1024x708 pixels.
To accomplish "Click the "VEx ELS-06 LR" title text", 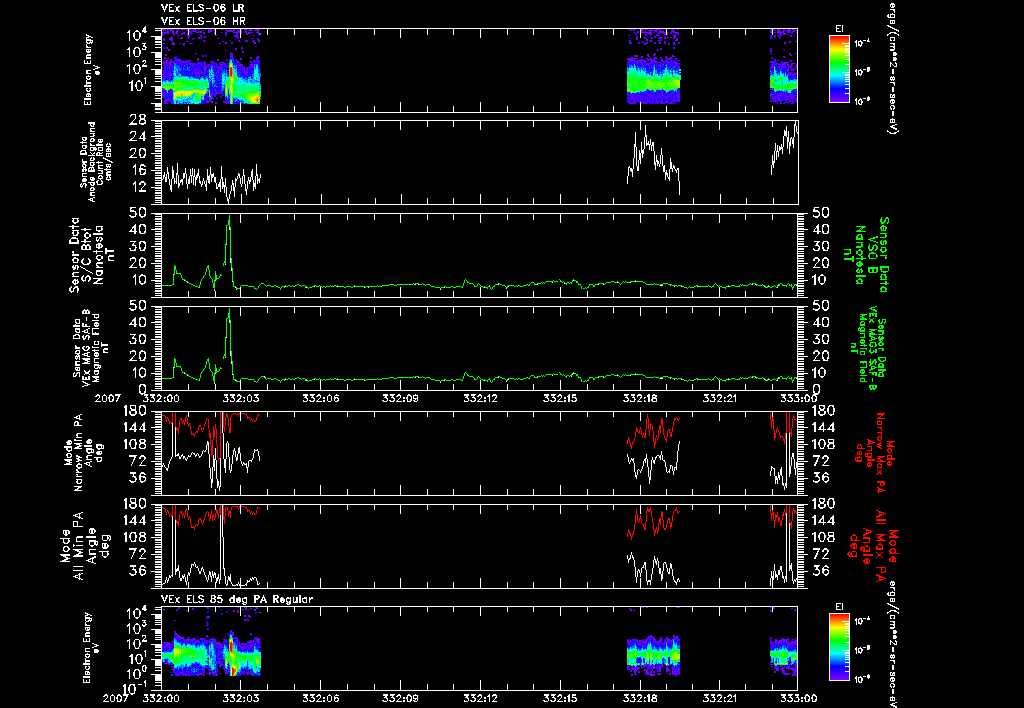I will 202,8.
